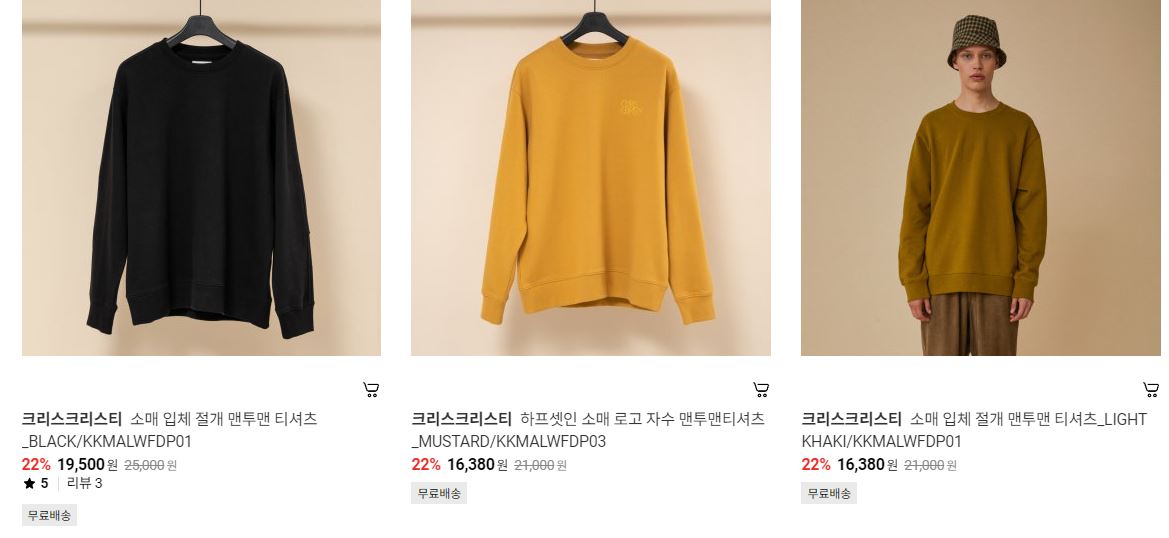Viewport: 1169px width, 538px height.
Task: Click the brand name 크리스크리스티 on mustard item
Action: click(461, 419)
